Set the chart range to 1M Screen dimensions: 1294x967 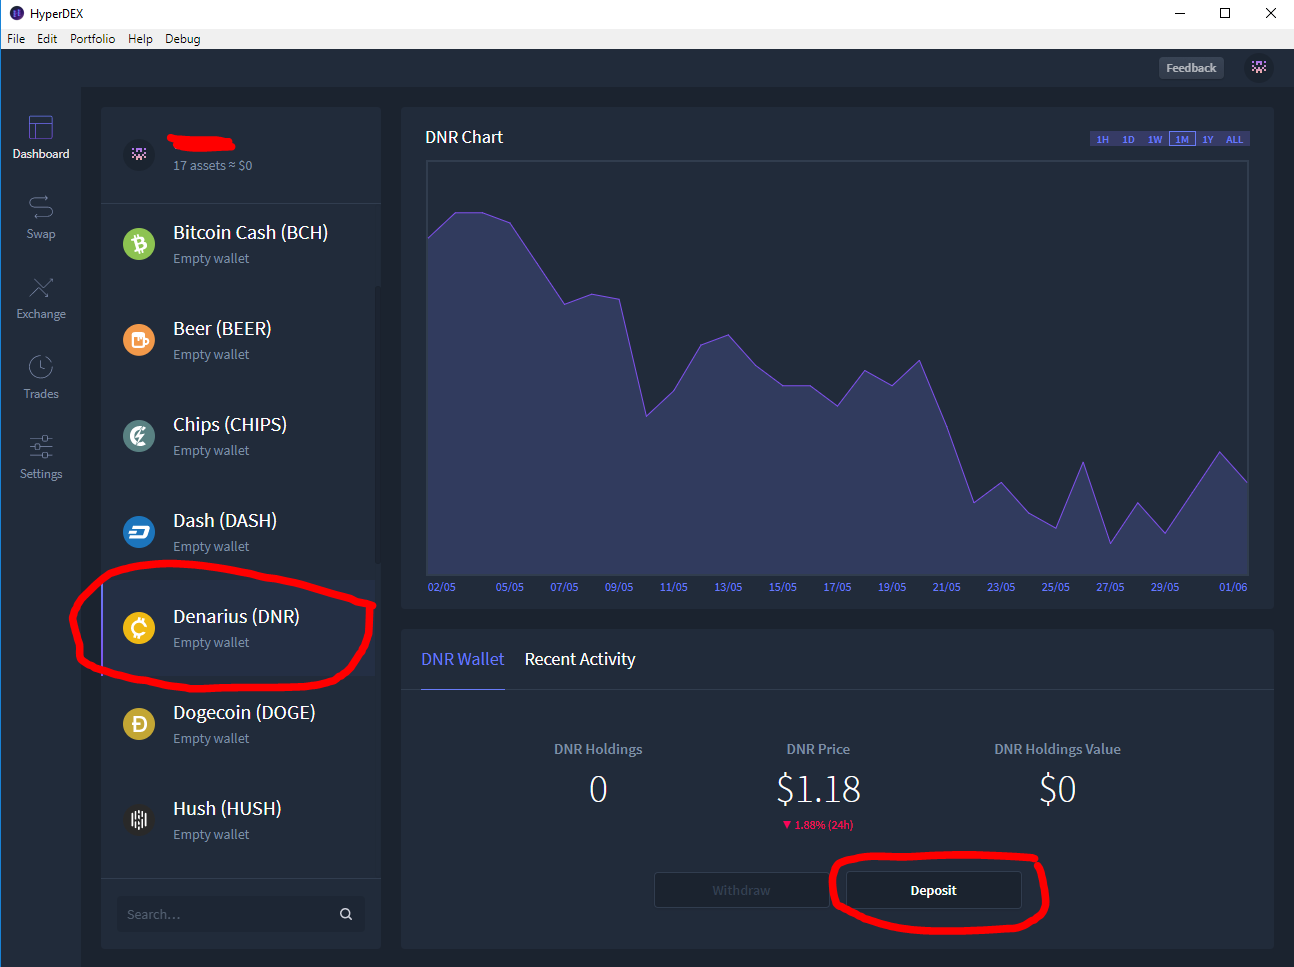click(x=1182, y=139)
